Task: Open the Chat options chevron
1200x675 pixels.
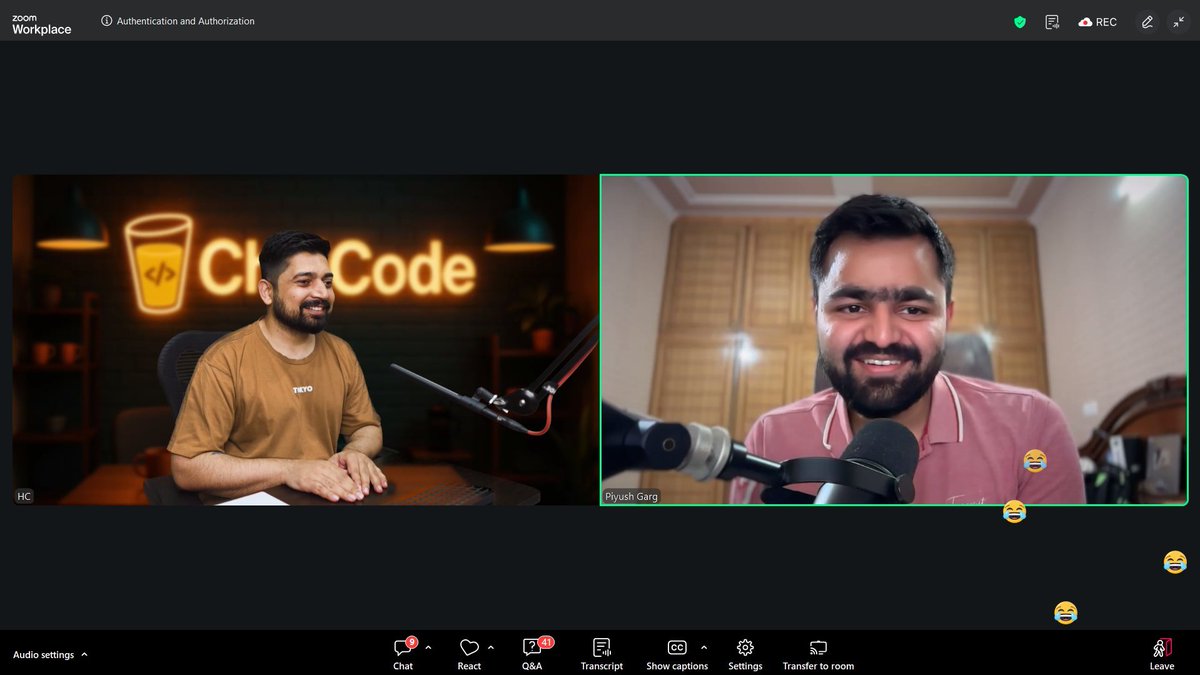Action: (x=428, y=647)
